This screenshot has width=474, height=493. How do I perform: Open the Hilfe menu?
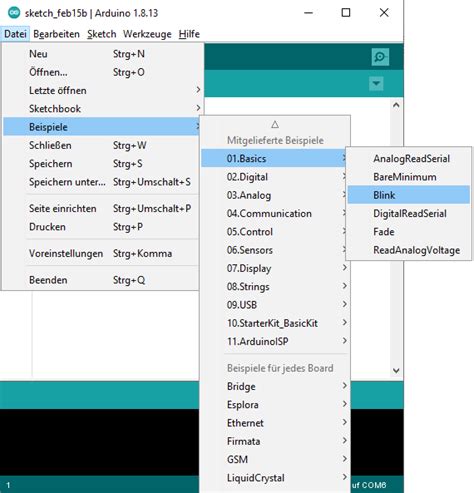coord(189,34)
